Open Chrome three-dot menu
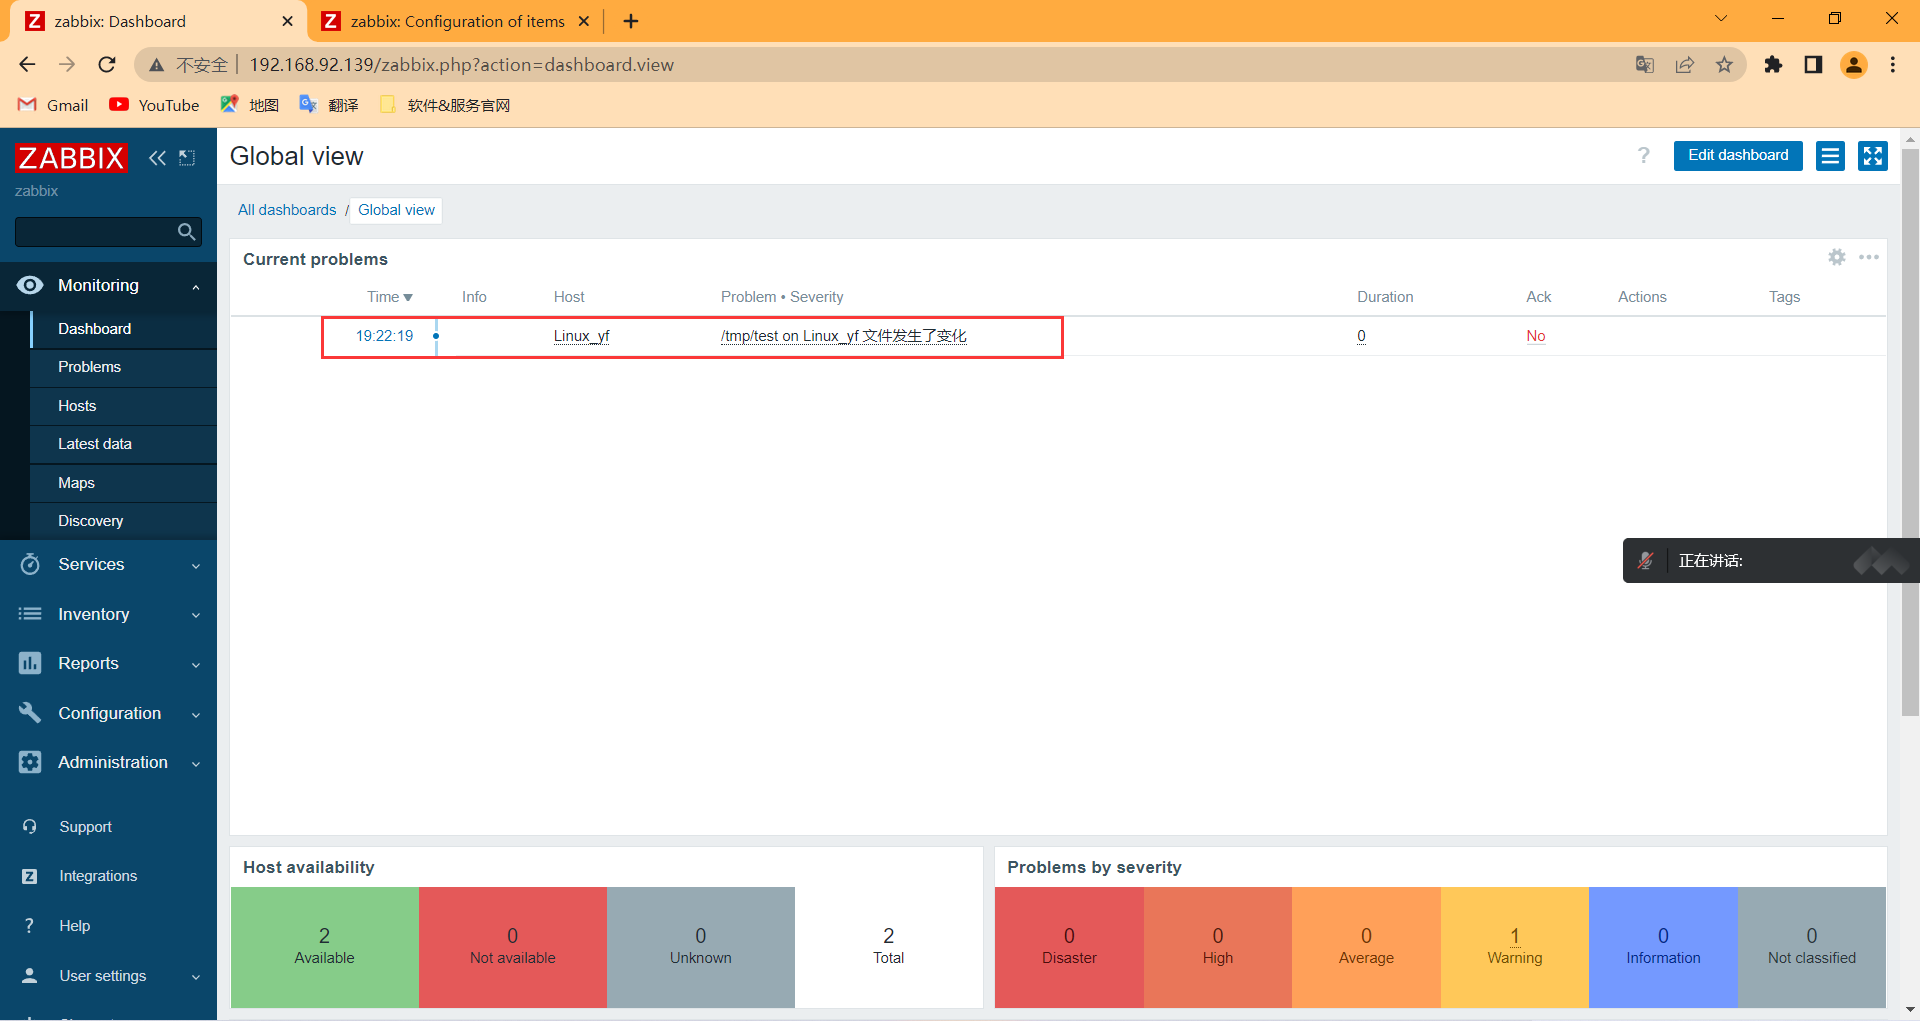The image size is (1920, 1021). tap(1893, 65)
